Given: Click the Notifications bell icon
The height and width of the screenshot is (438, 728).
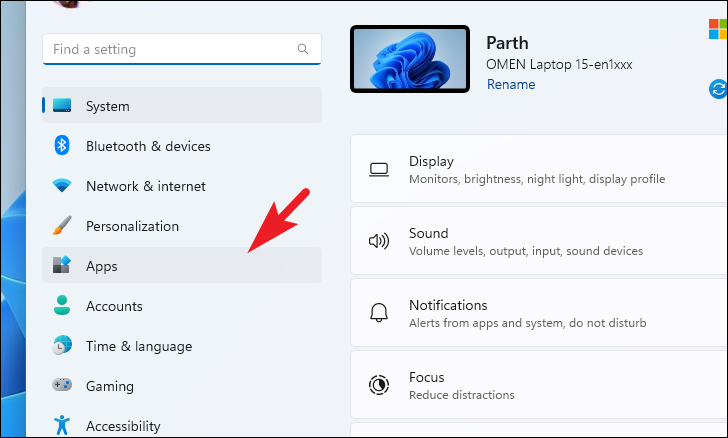Looking at the screenshot, I should (x=379, y=313).
